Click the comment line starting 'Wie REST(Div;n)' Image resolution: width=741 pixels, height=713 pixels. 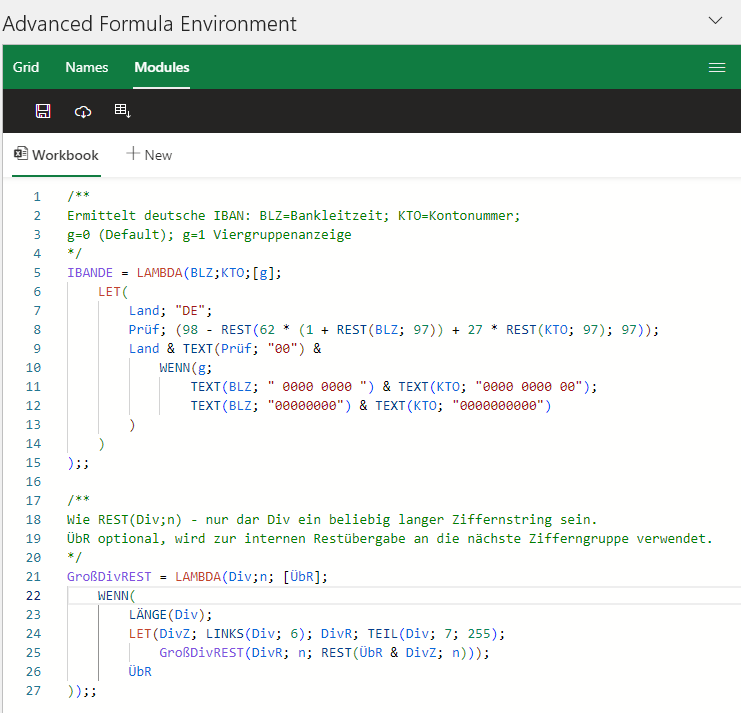click(x=332, y=520)
